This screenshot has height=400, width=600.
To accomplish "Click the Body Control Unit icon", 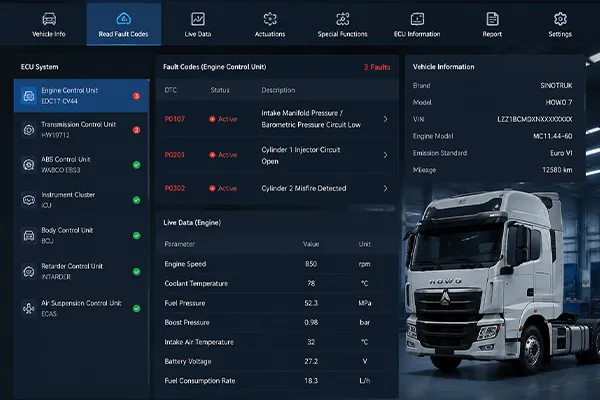I will [29, 235].
